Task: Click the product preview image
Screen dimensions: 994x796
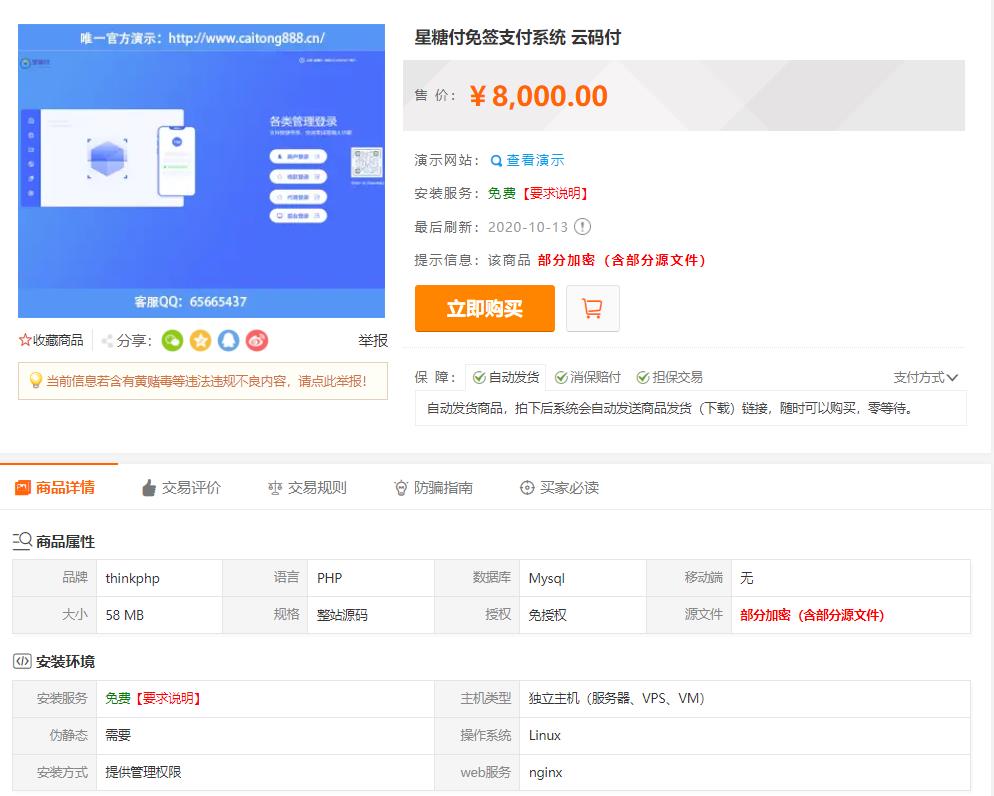Action: 202,171
